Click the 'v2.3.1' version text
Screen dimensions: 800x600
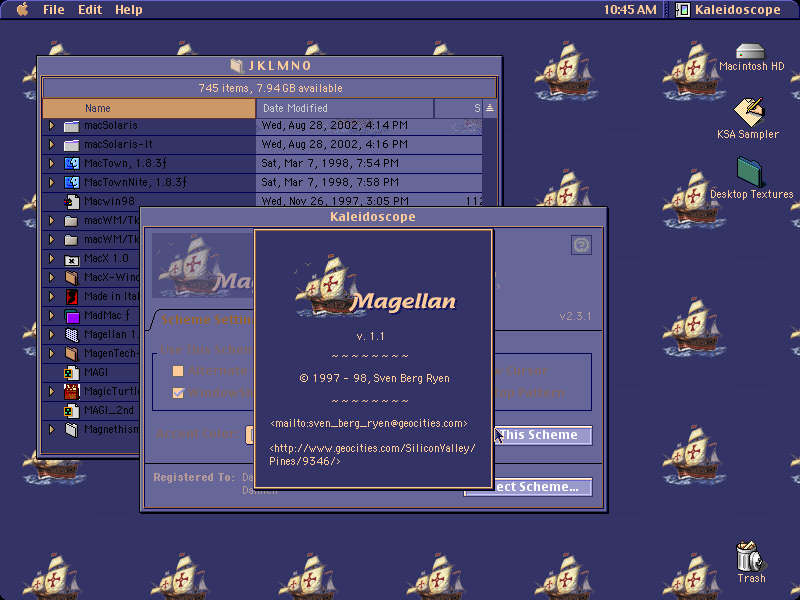575,316
